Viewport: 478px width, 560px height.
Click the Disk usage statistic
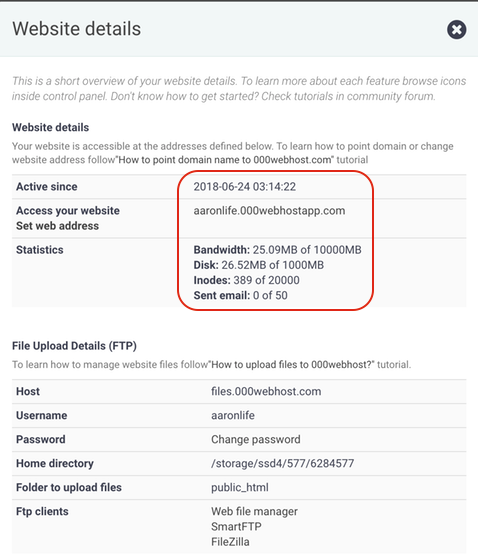pos(259,265)
